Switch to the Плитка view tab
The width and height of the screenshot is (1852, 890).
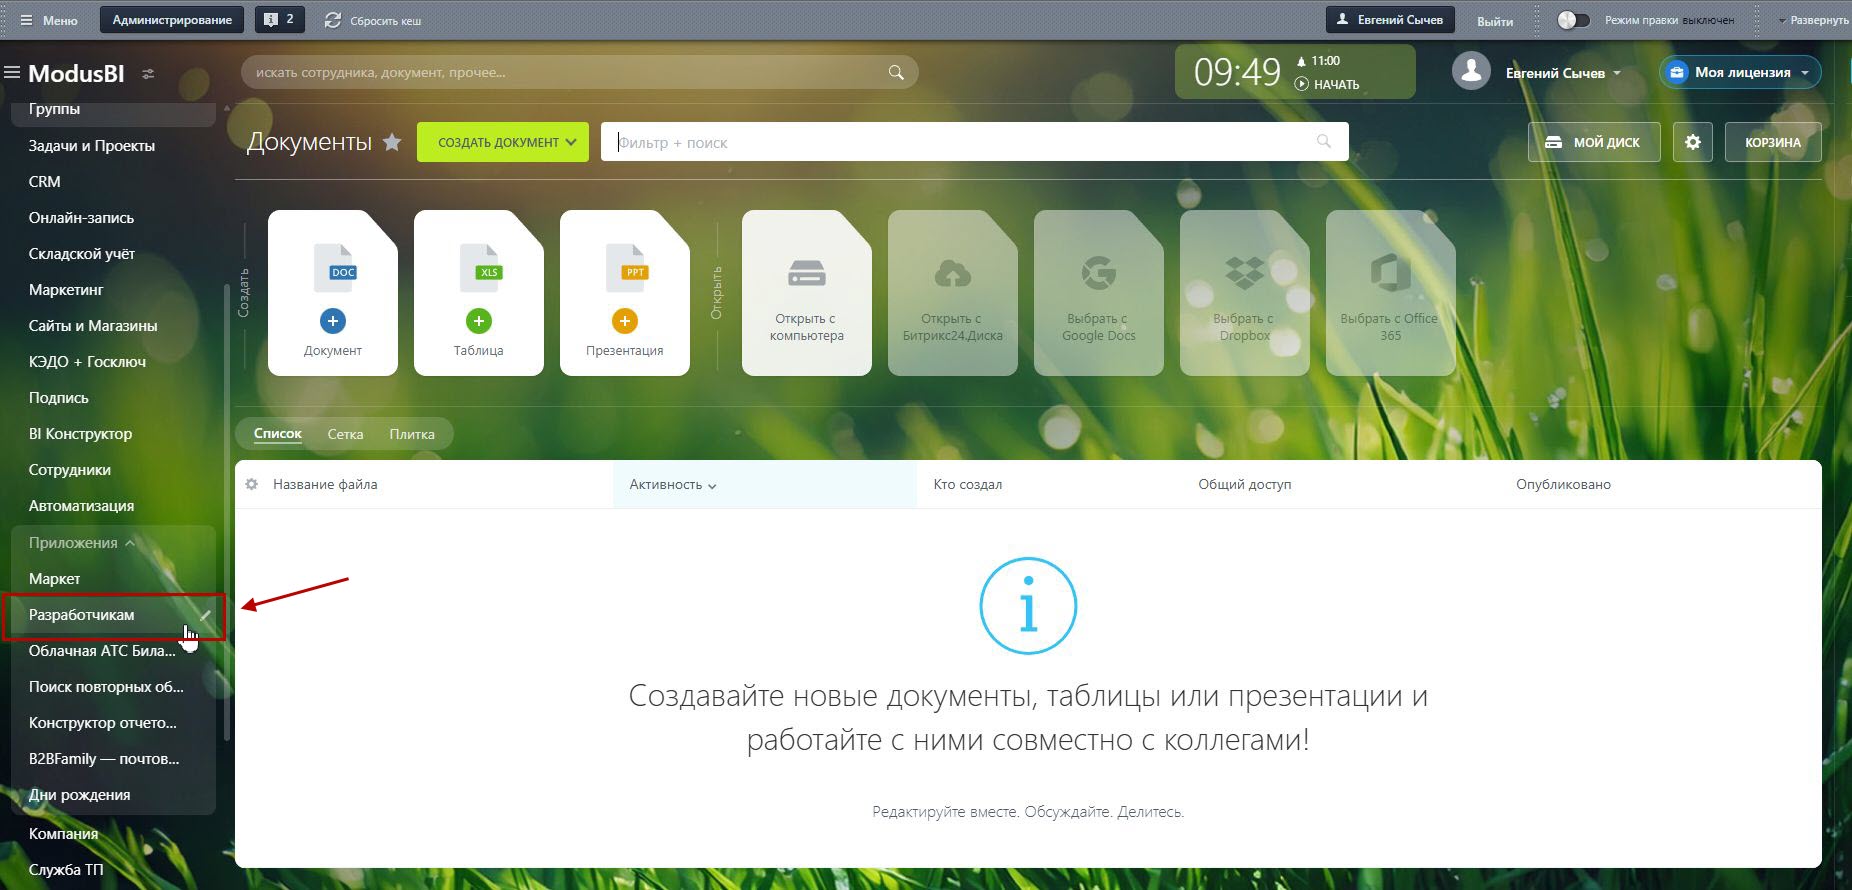point(412,434)
